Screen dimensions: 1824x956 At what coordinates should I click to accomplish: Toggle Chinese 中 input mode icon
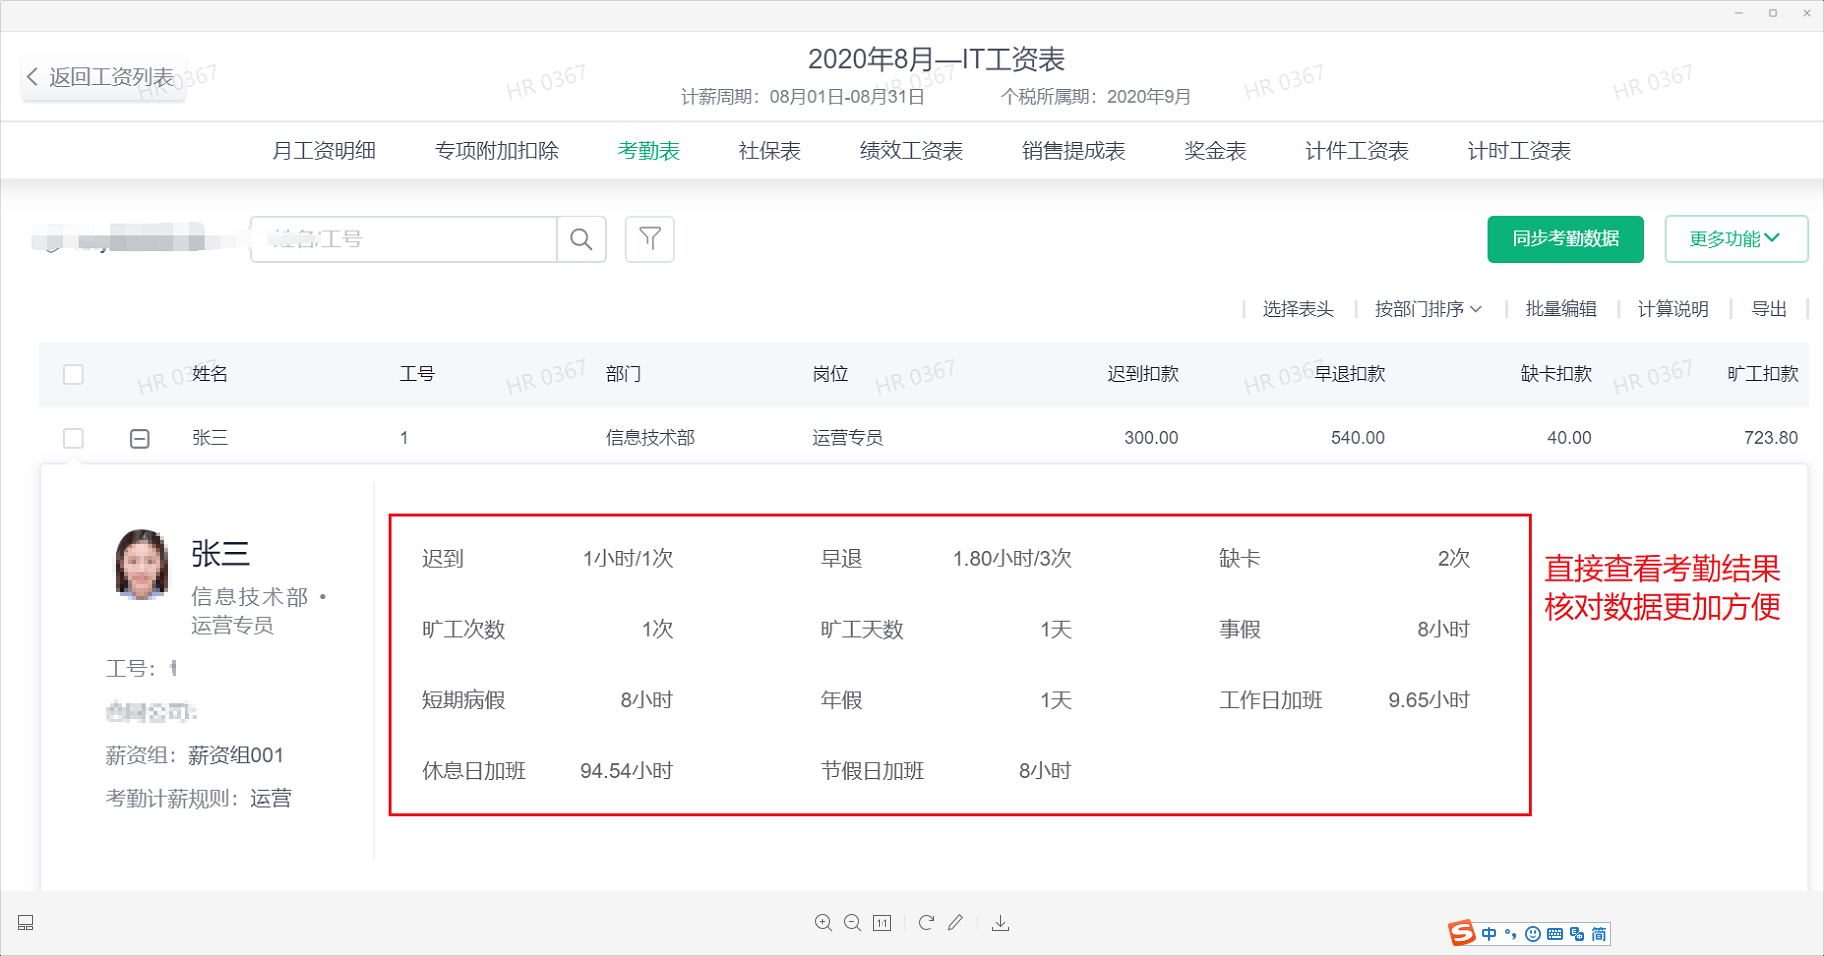(x=1489, y=934)
